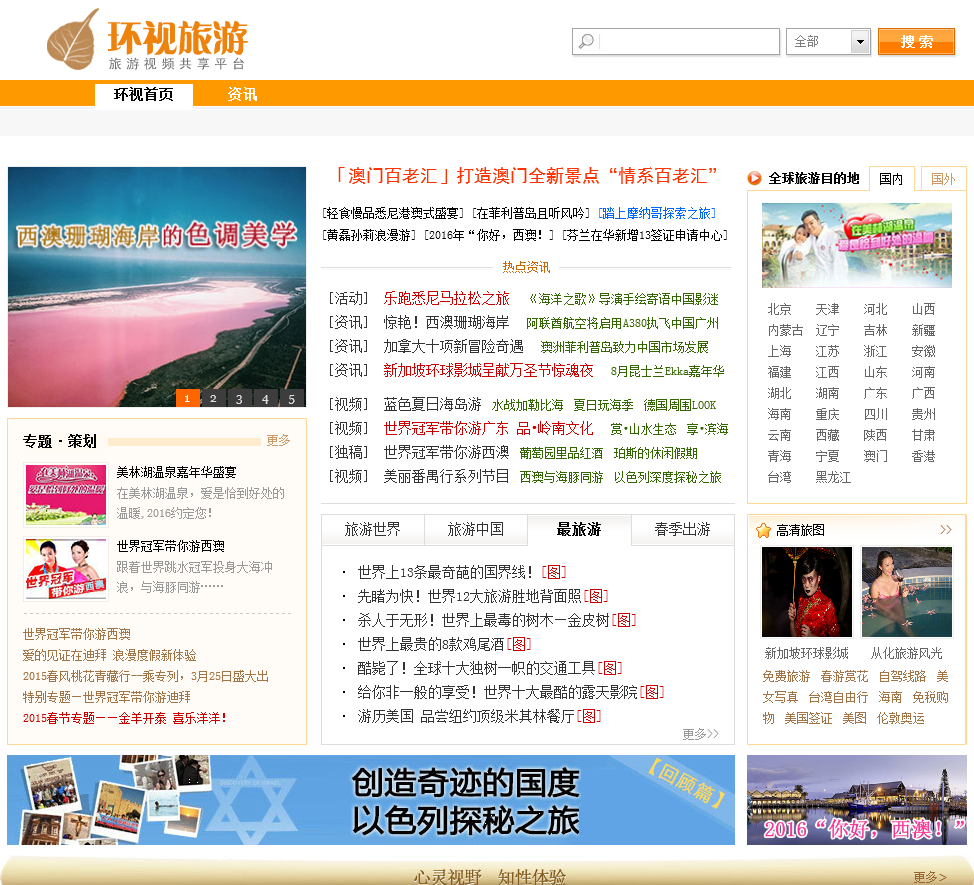Open the 澳门百老汇 headline article
This screenshot has height=885, width=974.
[x=526, y=176]
